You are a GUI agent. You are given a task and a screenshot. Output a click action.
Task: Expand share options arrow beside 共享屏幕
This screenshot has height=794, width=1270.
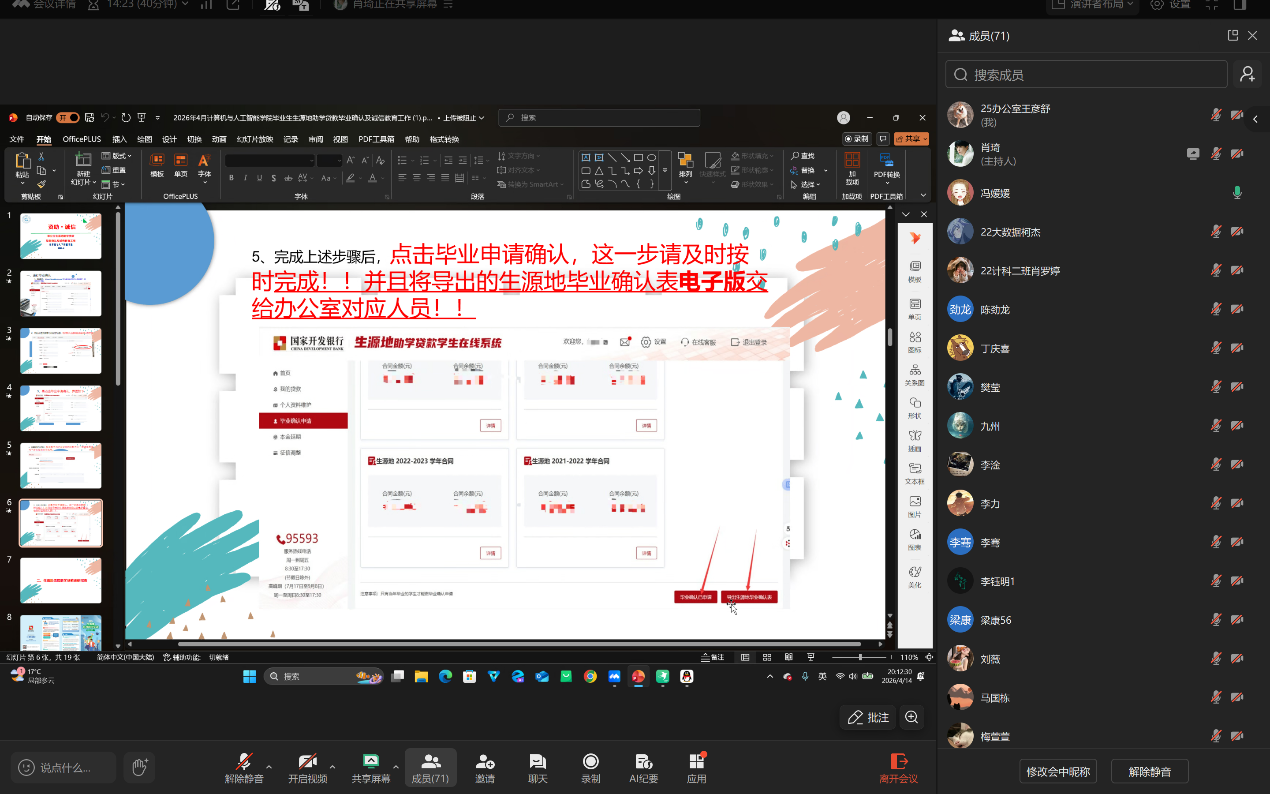pyautogui.click(x=395, y=767)
